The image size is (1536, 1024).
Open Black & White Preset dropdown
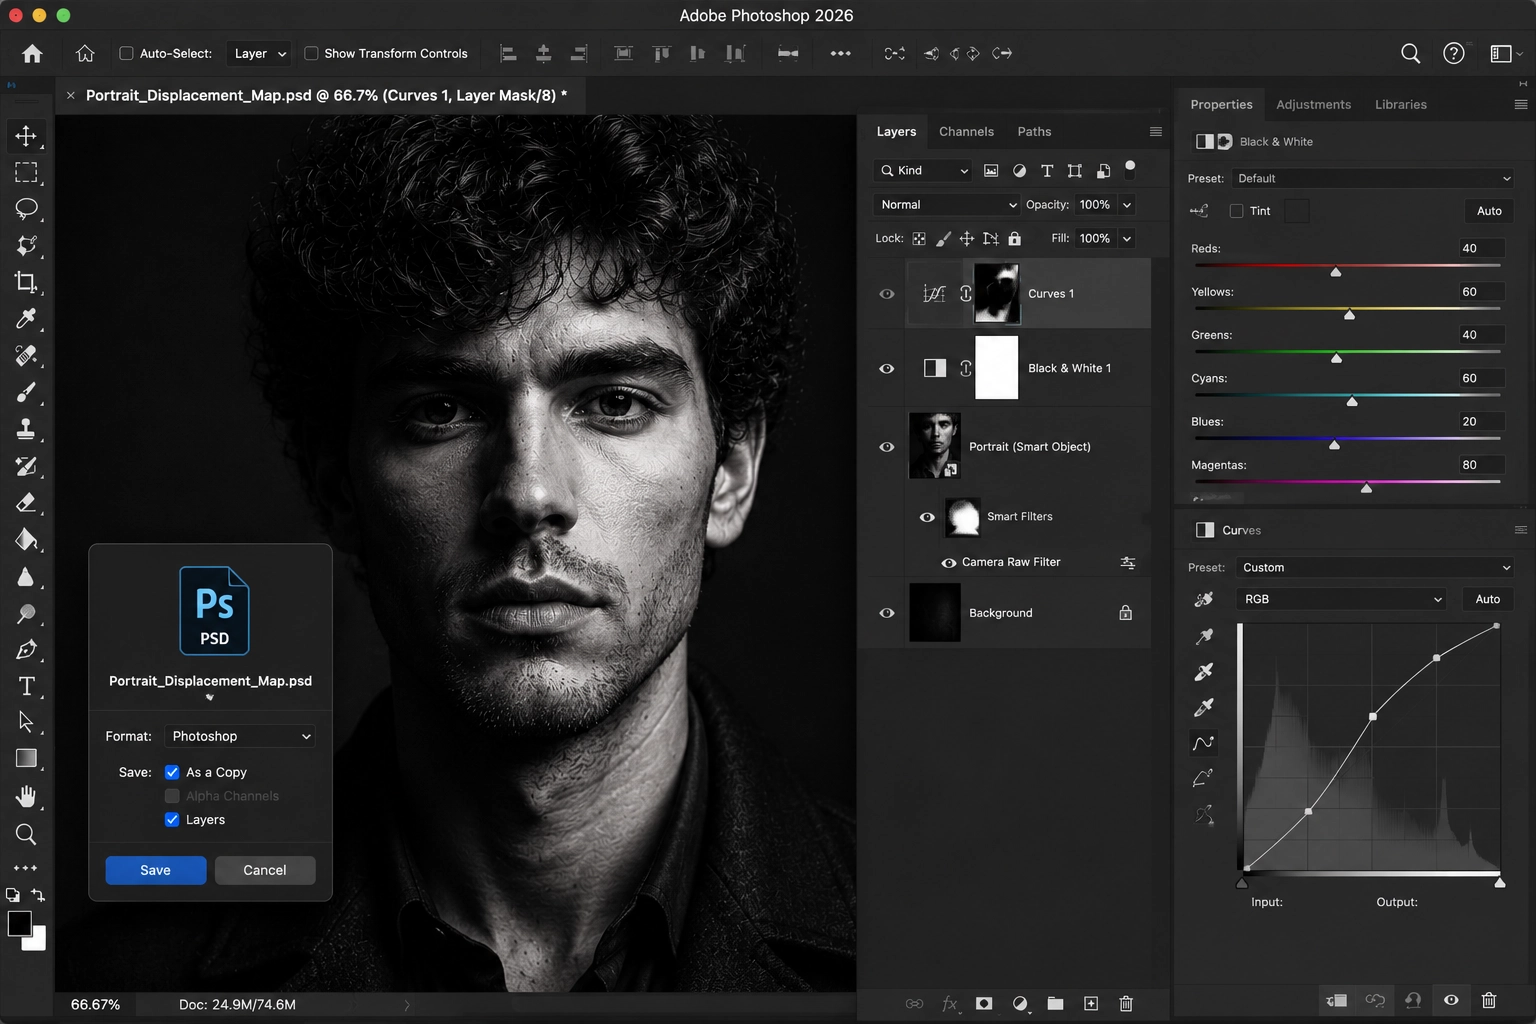click(x=1373, y=178)
